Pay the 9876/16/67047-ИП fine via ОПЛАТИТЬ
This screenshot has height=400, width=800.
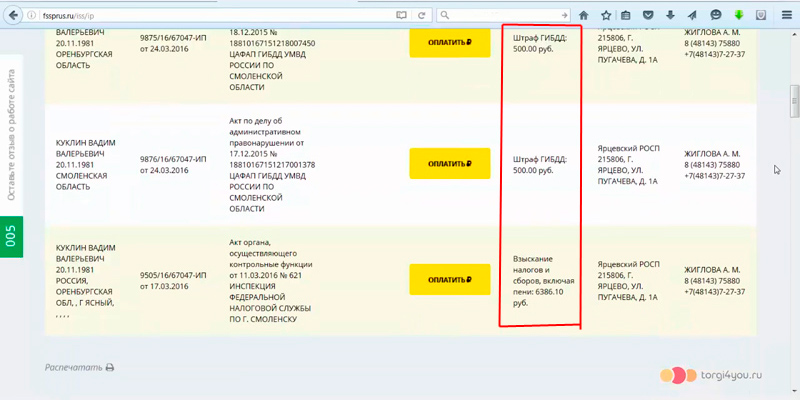coord(449,164)
